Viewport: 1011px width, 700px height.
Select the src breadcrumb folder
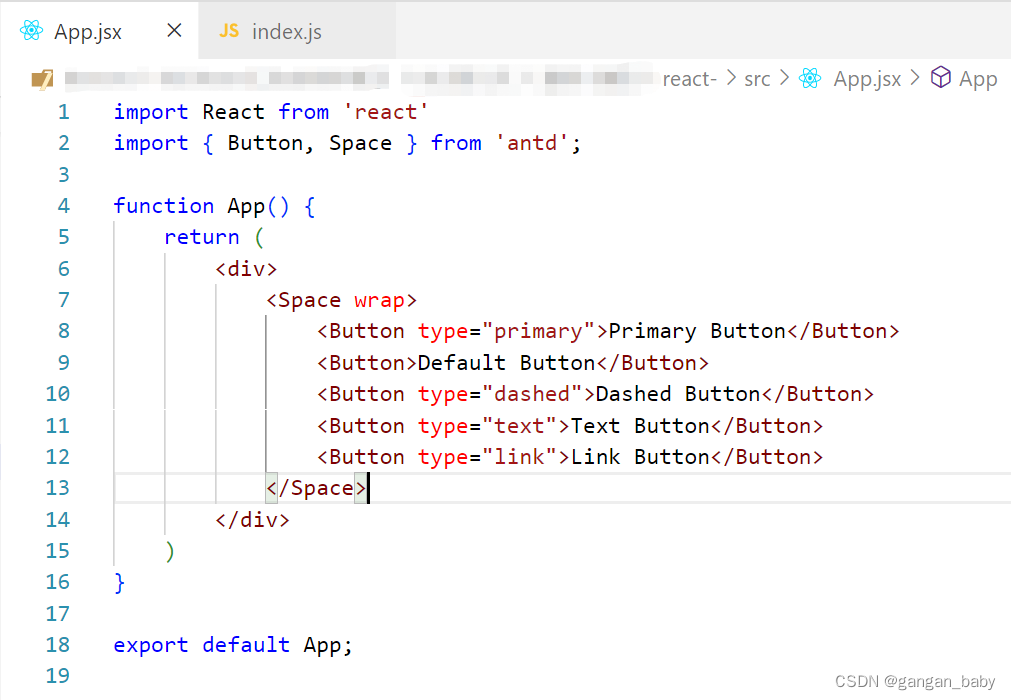pos(757,79)
